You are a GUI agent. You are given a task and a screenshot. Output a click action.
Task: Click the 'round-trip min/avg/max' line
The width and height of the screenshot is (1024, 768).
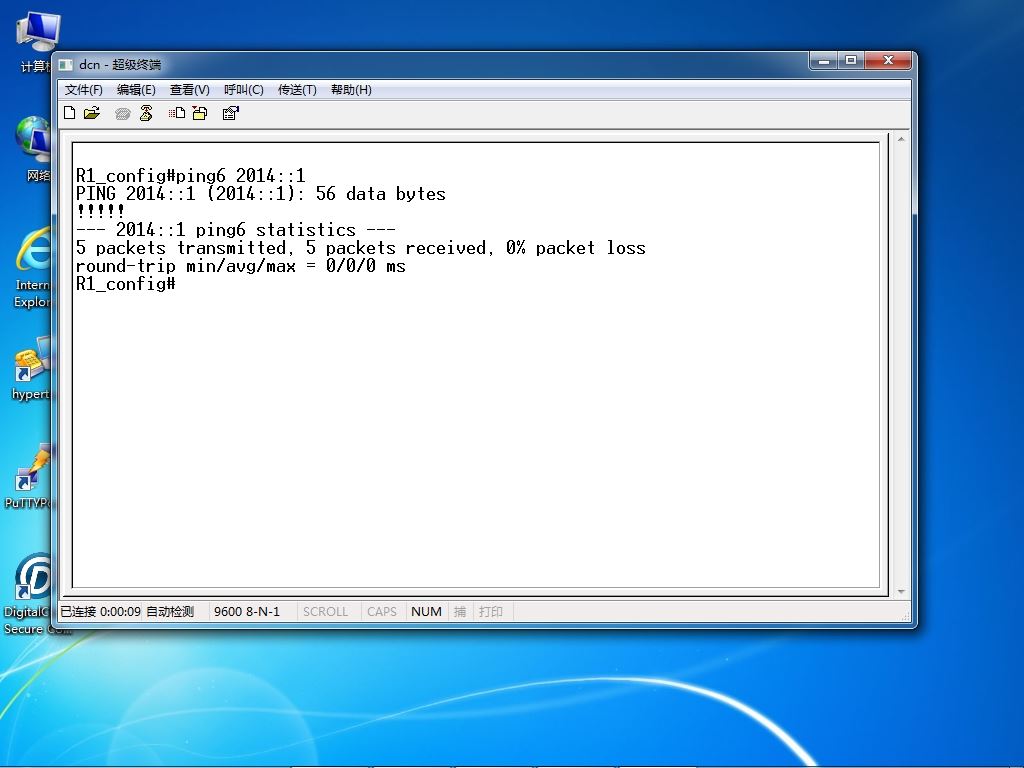click(x=240, y=266)
